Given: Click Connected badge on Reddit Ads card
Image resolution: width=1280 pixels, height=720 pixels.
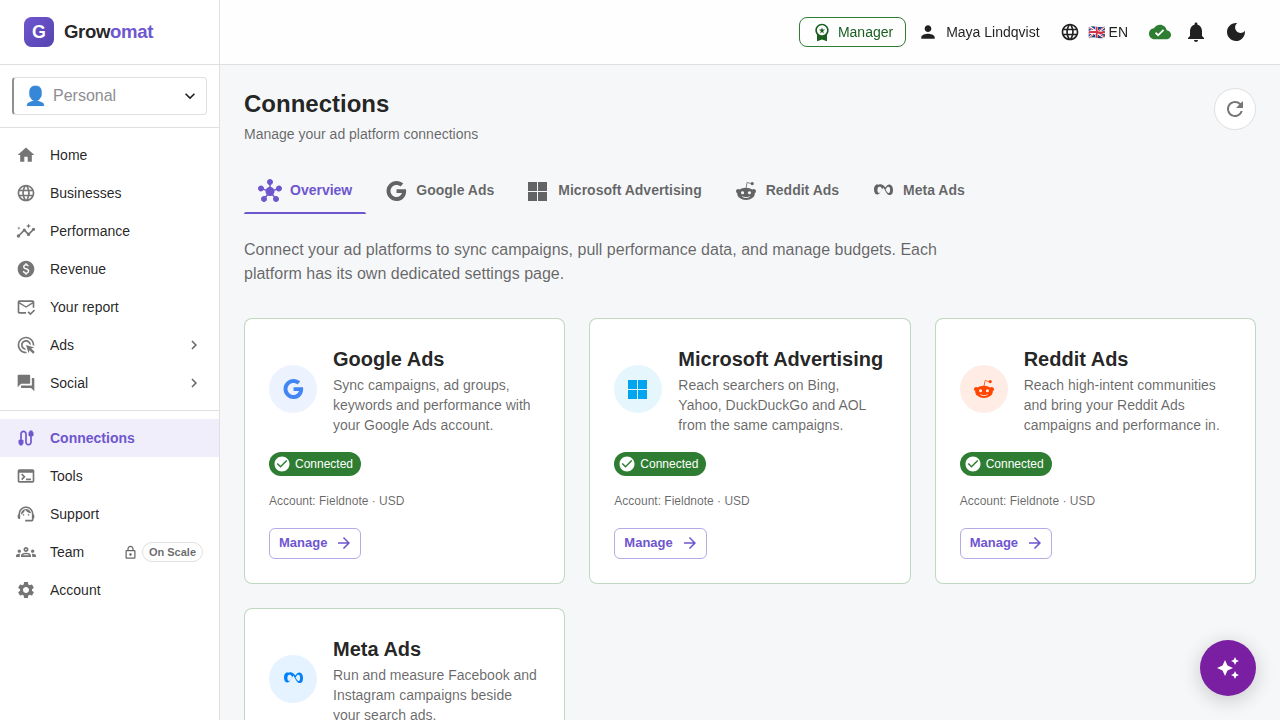Looking at the screenshot, I should pyautogui.click(x=1006, y=464).
